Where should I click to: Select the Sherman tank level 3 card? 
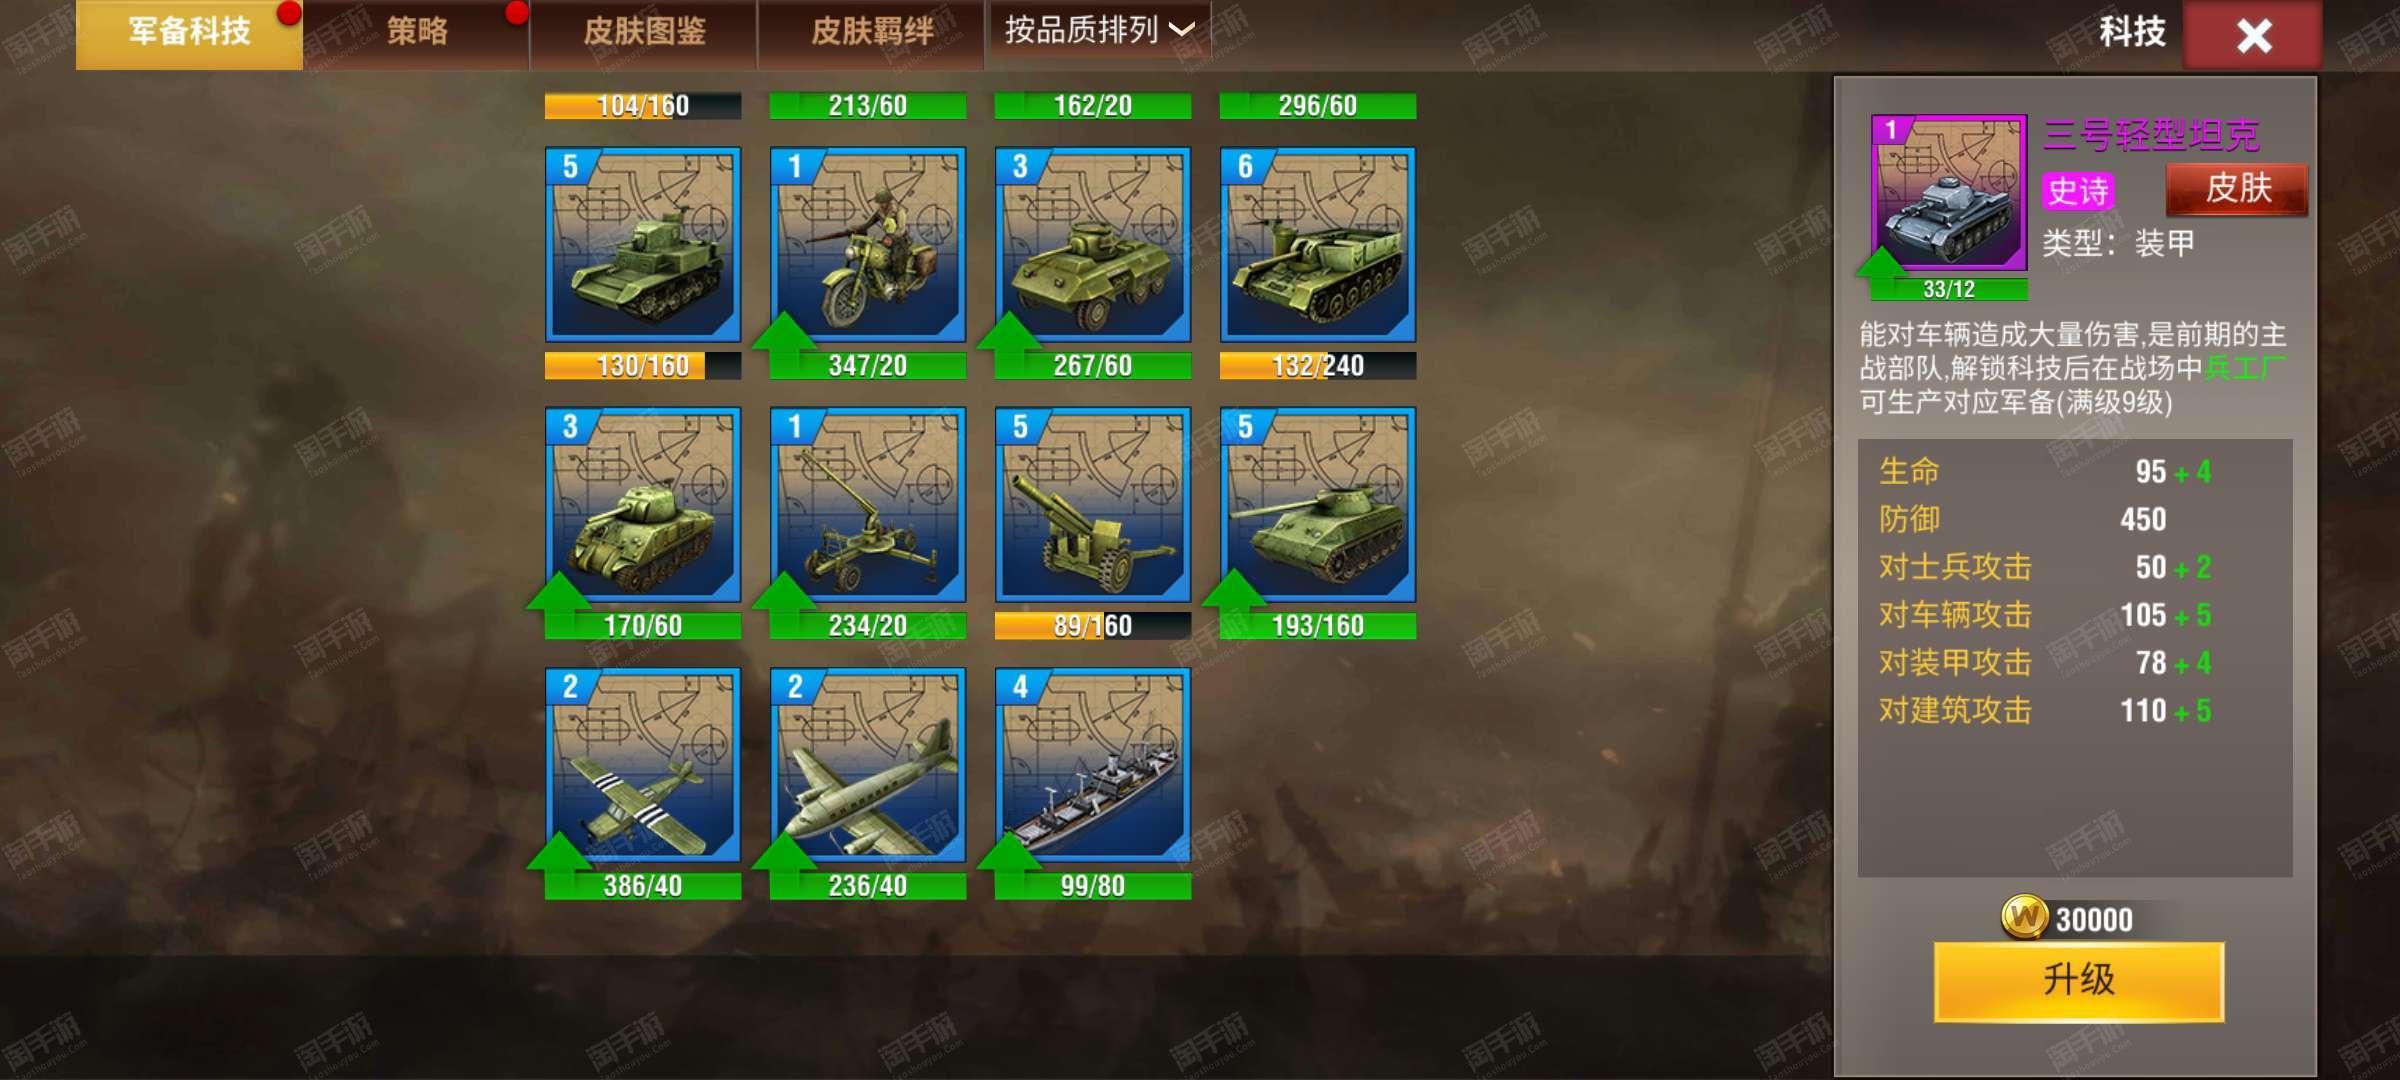(x=643, y=505)
